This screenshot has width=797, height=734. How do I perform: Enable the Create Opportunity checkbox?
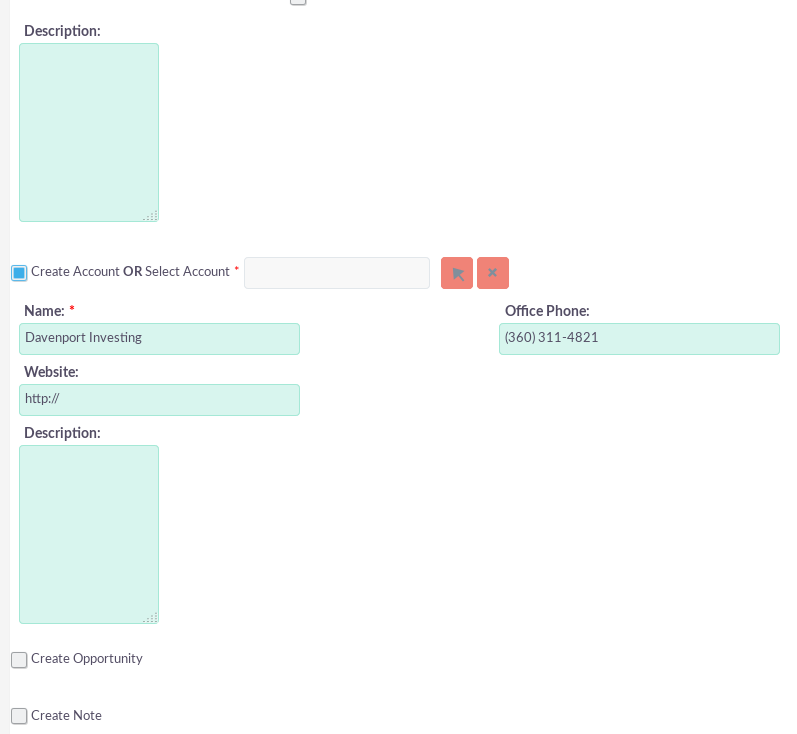pos(19,660)
